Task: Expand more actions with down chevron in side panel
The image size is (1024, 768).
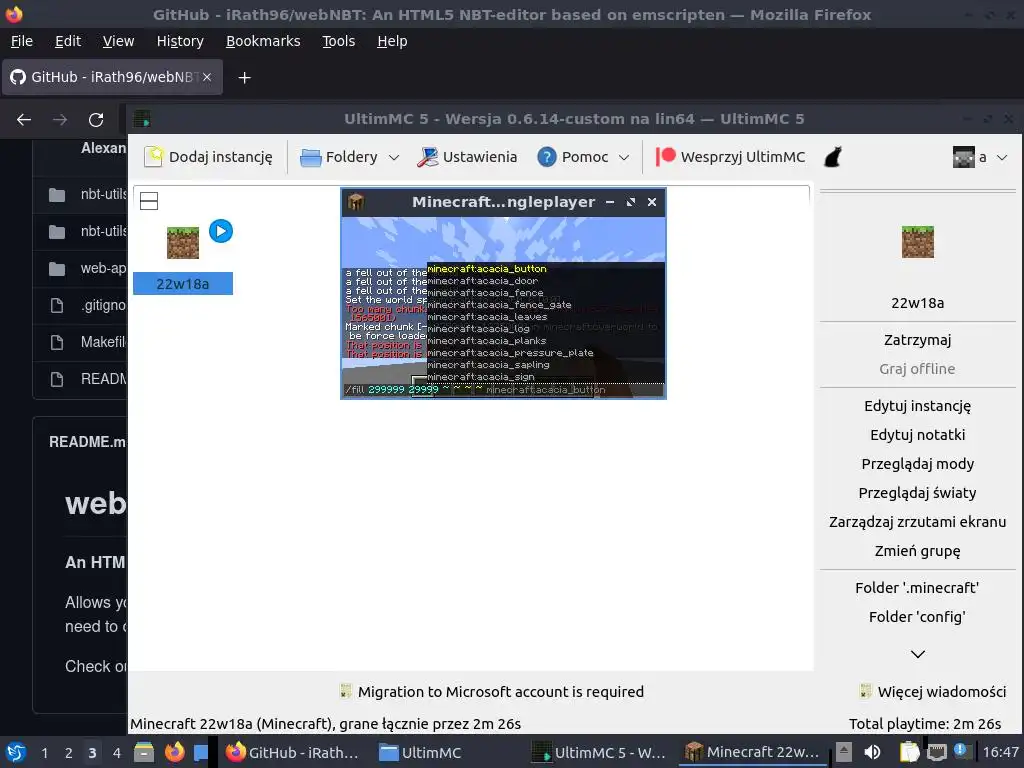Action: (x=918, y=654)
